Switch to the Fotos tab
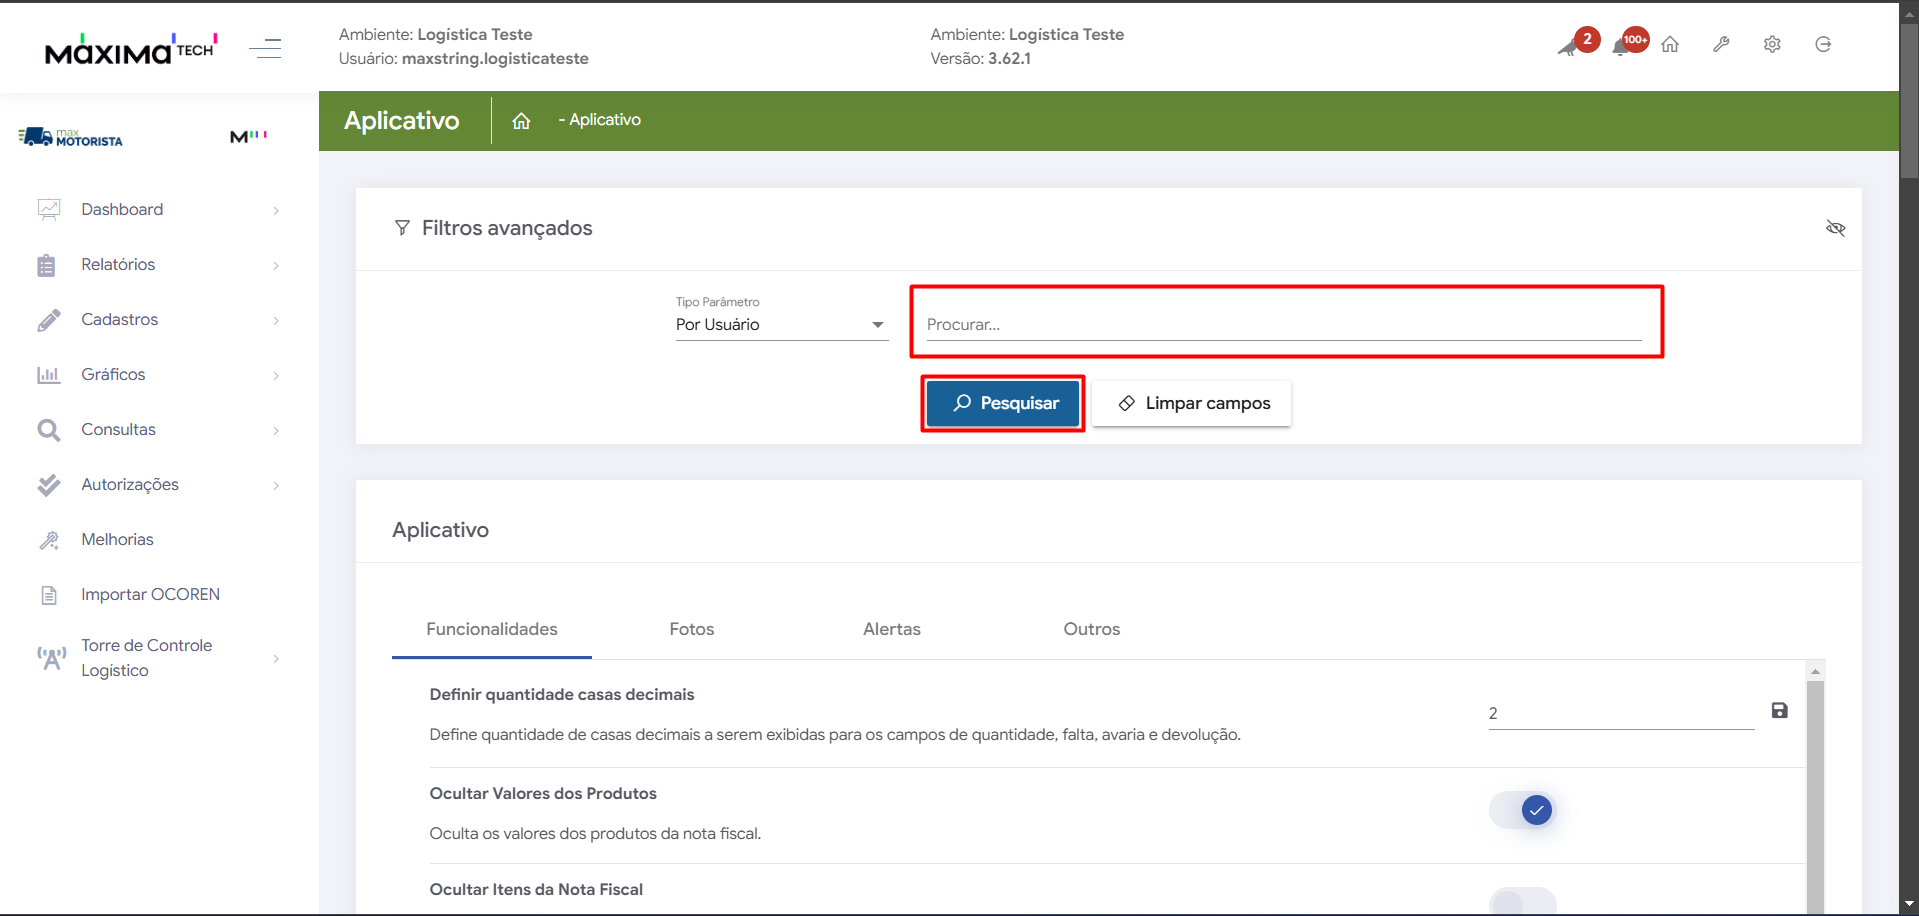This screenshot has width=1919, height=916. (x=691, y=630)
